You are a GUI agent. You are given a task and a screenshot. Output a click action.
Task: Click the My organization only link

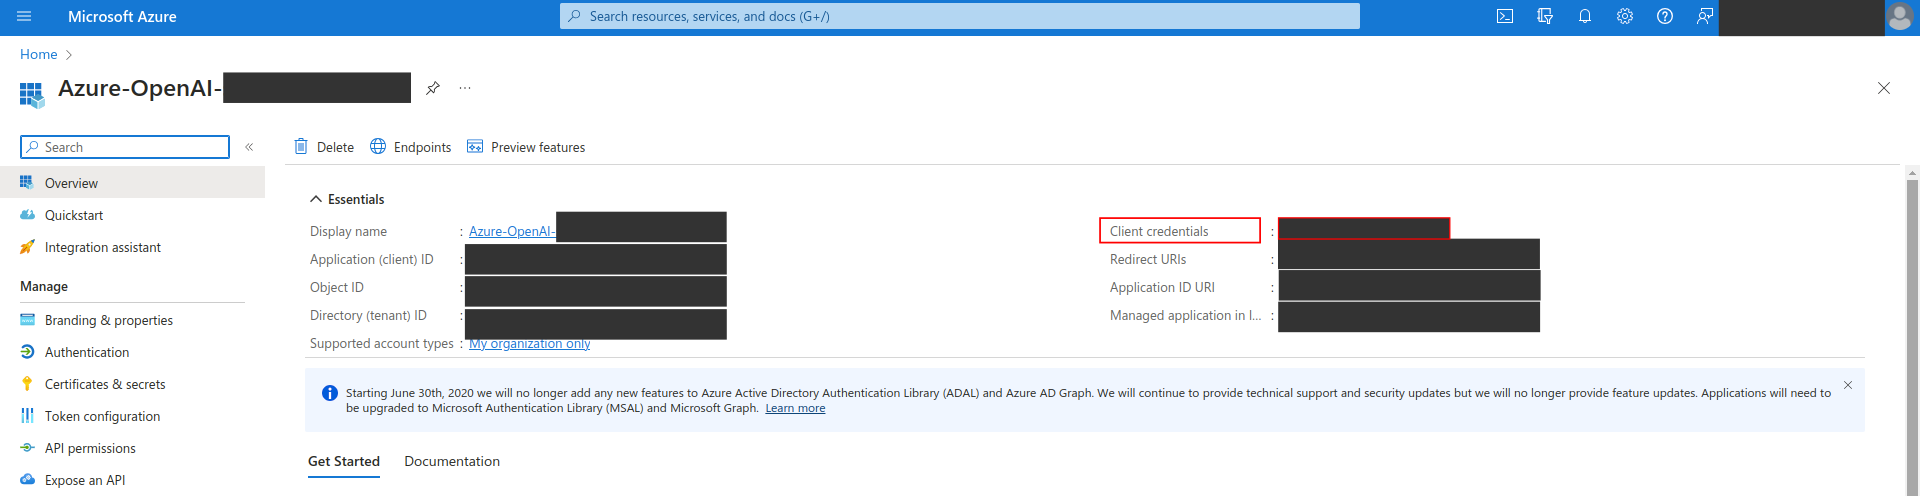pyautogui.click(x=530, y=343)
